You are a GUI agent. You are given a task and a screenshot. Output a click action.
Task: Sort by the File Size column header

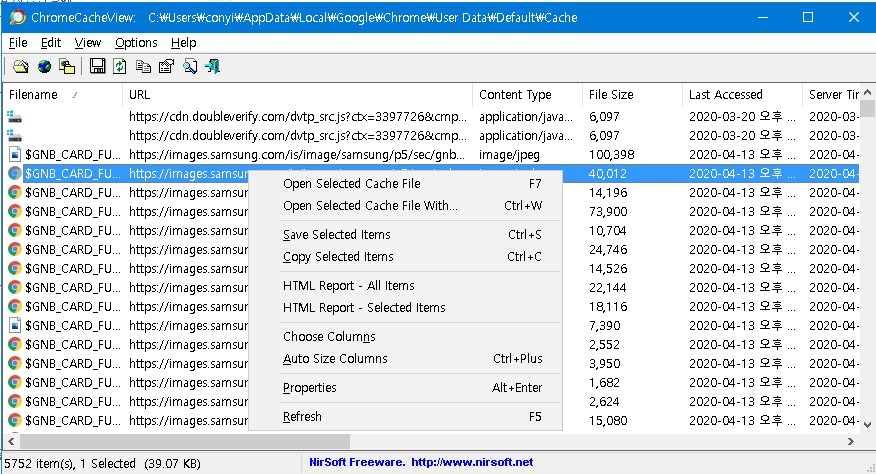(x=631, y=95)
